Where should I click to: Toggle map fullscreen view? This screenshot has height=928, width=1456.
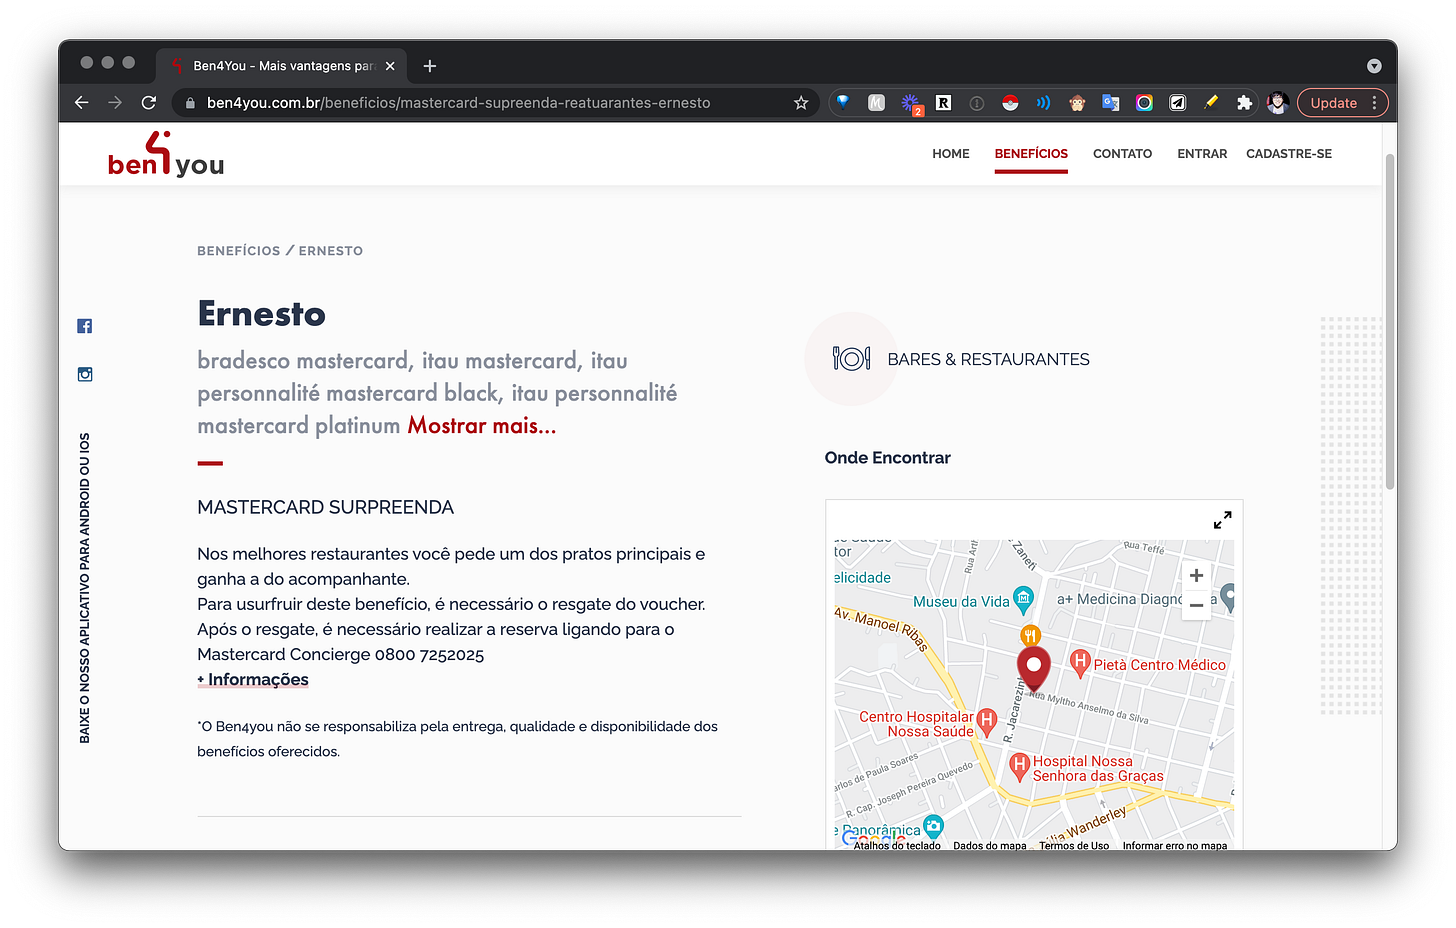pyautogui.click(x=1222, y=520)
